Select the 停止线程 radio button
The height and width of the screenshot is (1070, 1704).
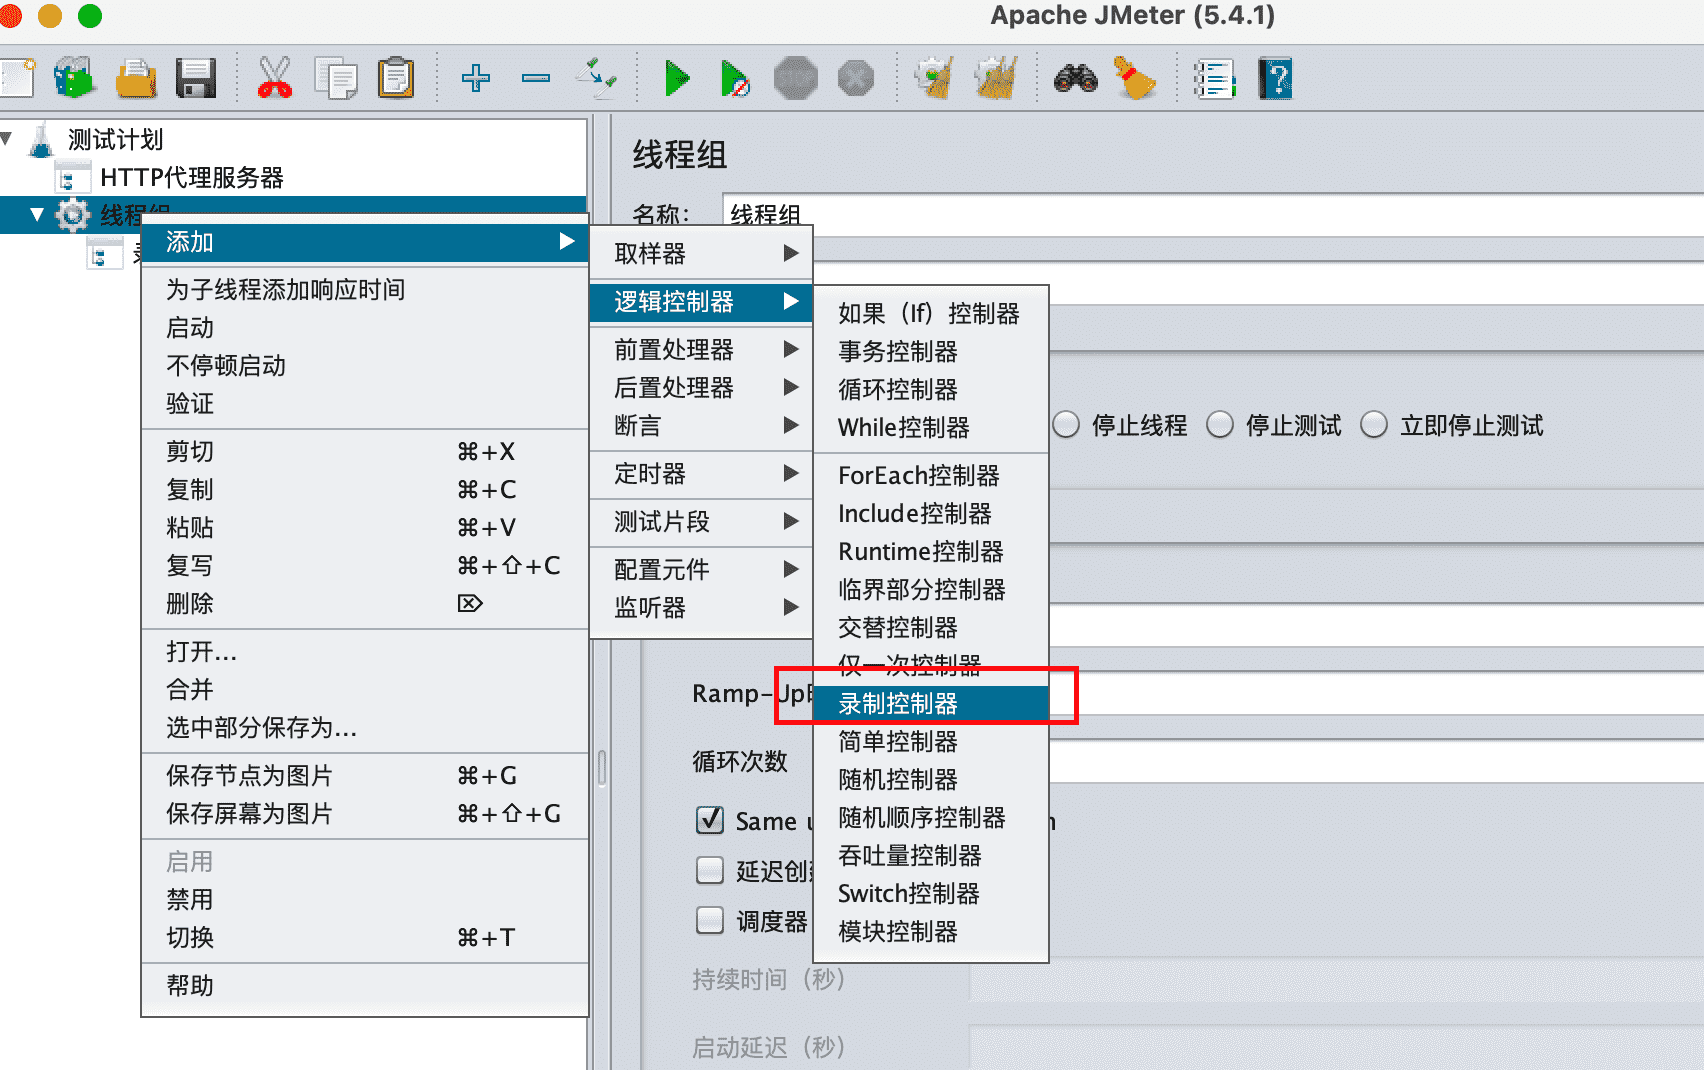point(1066,425)
